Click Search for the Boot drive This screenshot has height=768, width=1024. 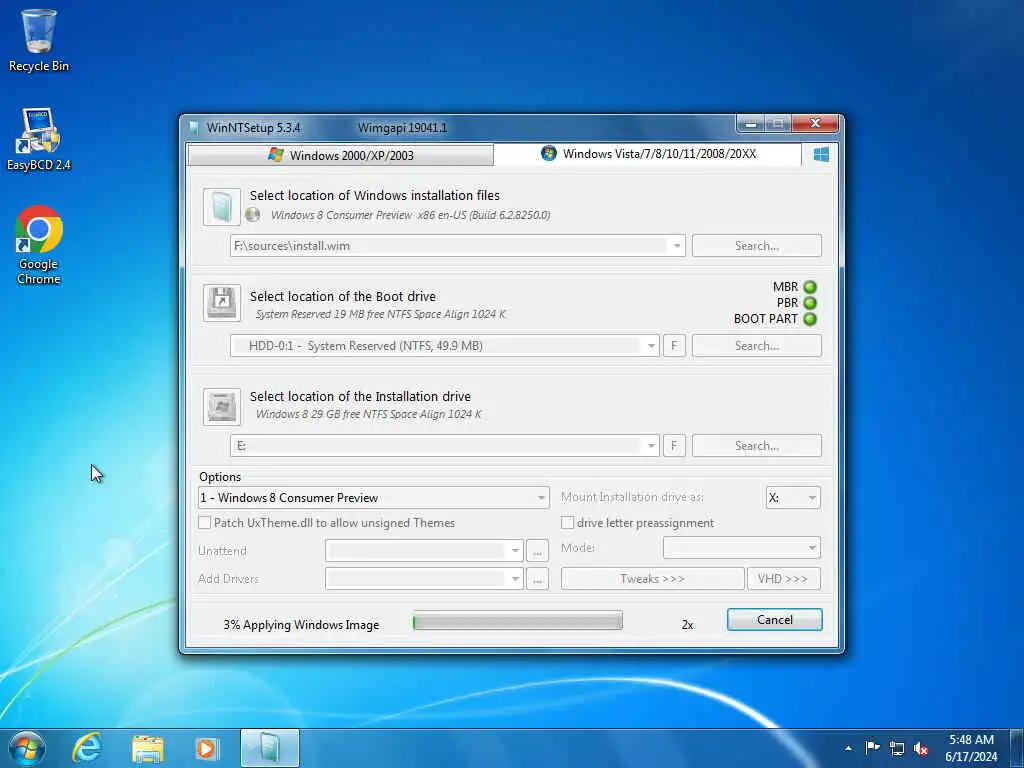[757, 346]
